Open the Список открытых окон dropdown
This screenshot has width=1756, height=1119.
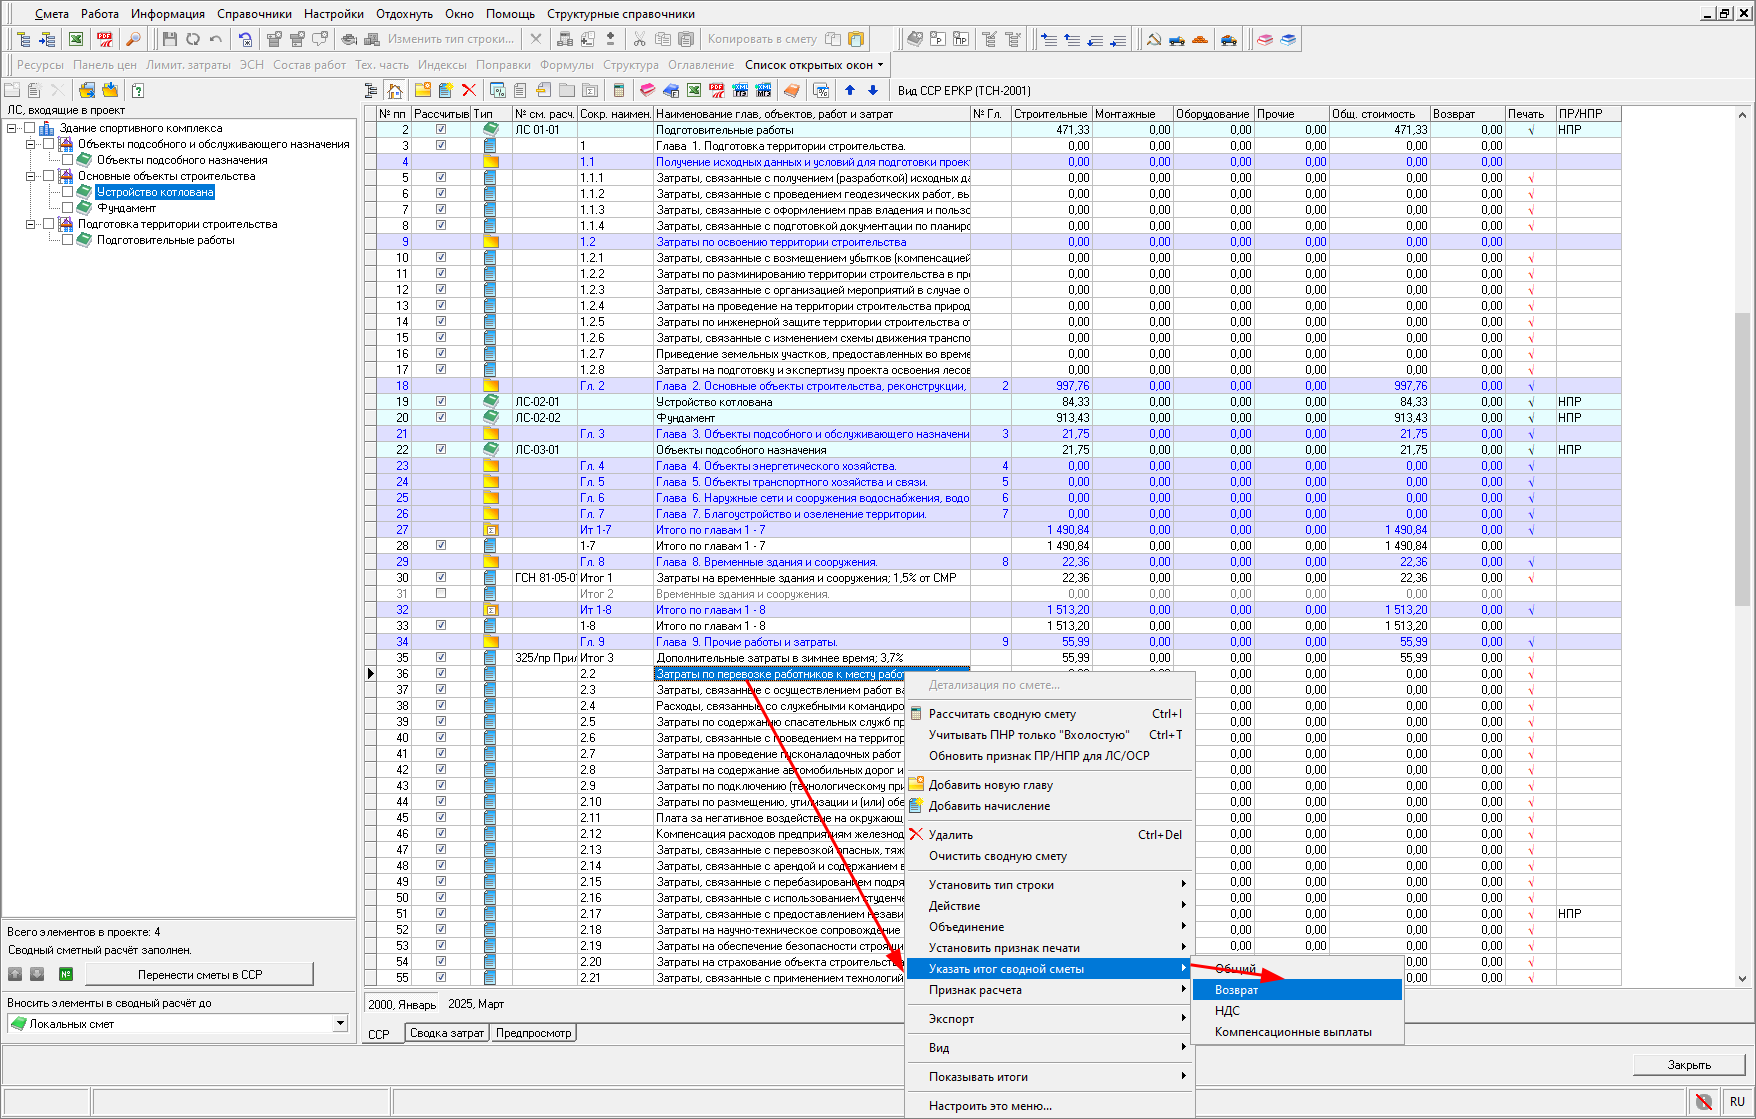pos(814,65)
